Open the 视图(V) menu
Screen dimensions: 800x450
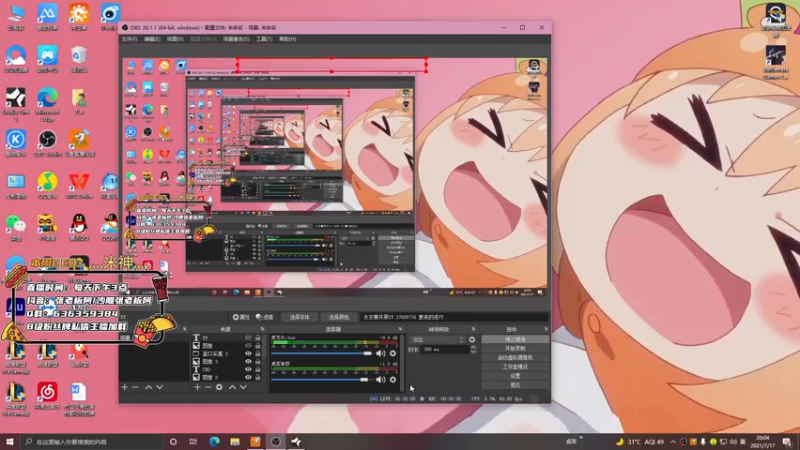coord(175,39)
